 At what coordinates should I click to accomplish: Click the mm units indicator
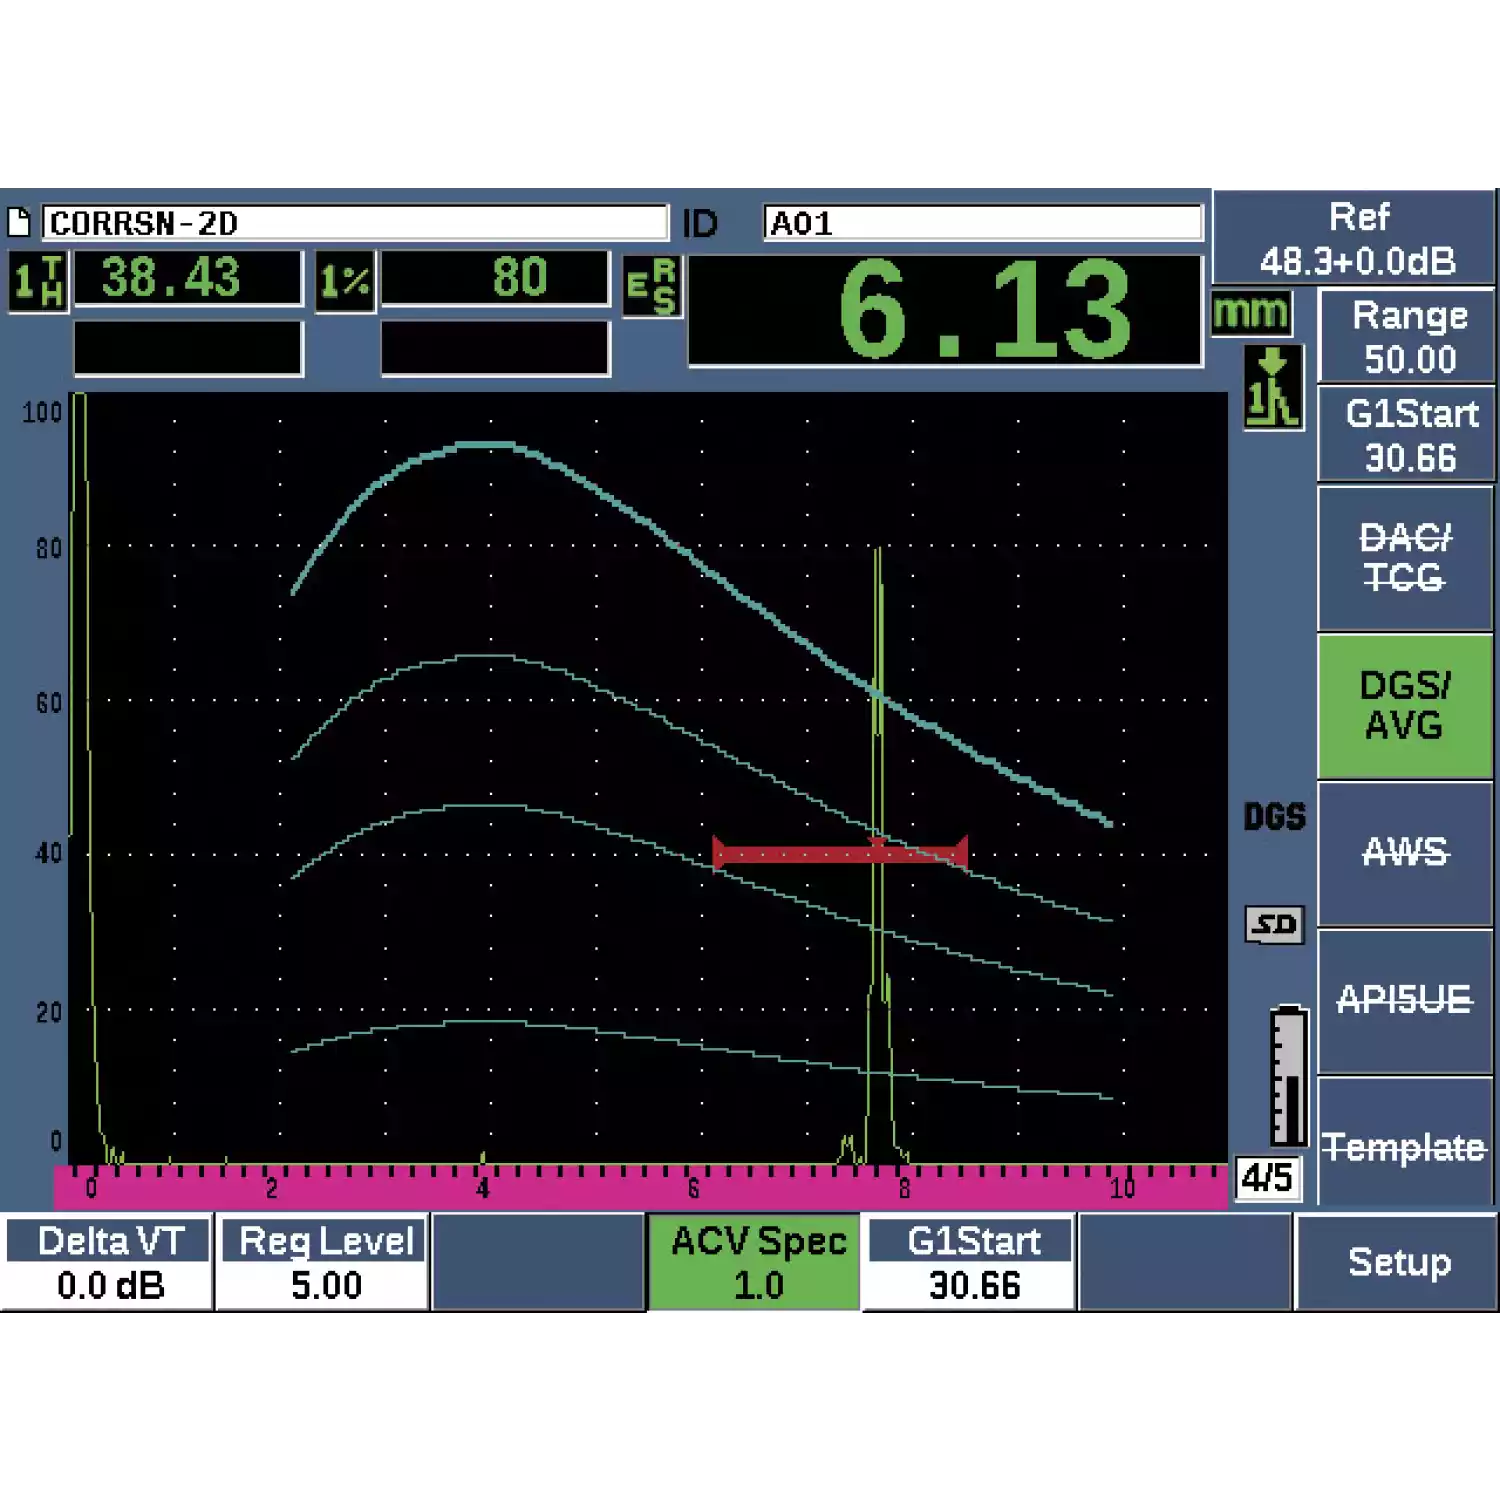[x=1251, y=313]
